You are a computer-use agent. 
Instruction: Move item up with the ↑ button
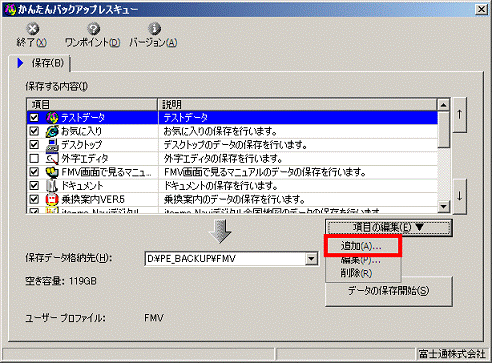tap(460, 115)
